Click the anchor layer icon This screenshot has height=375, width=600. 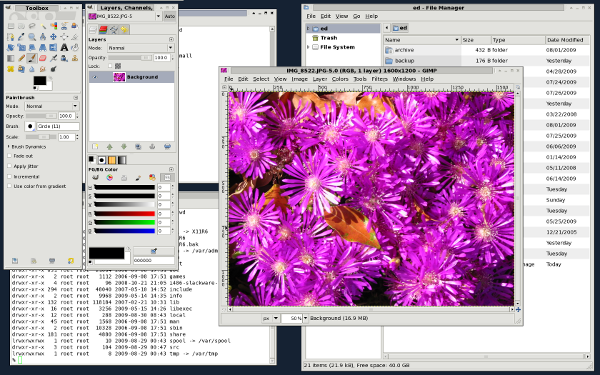pos(152,147)
